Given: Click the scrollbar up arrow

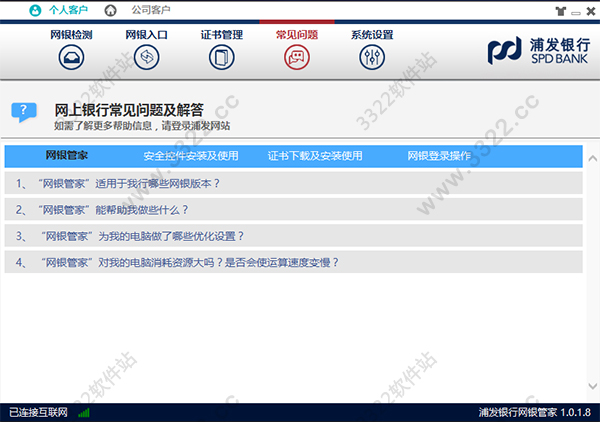Looking at the screenshot, I should tap(592, 158).
